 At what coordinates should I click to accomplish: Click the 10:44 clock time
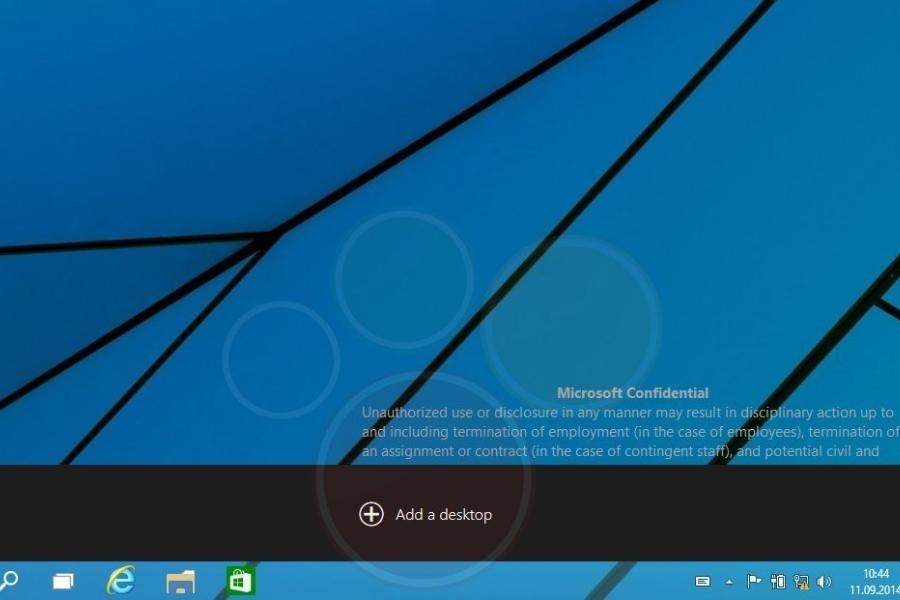pos(875,574)
